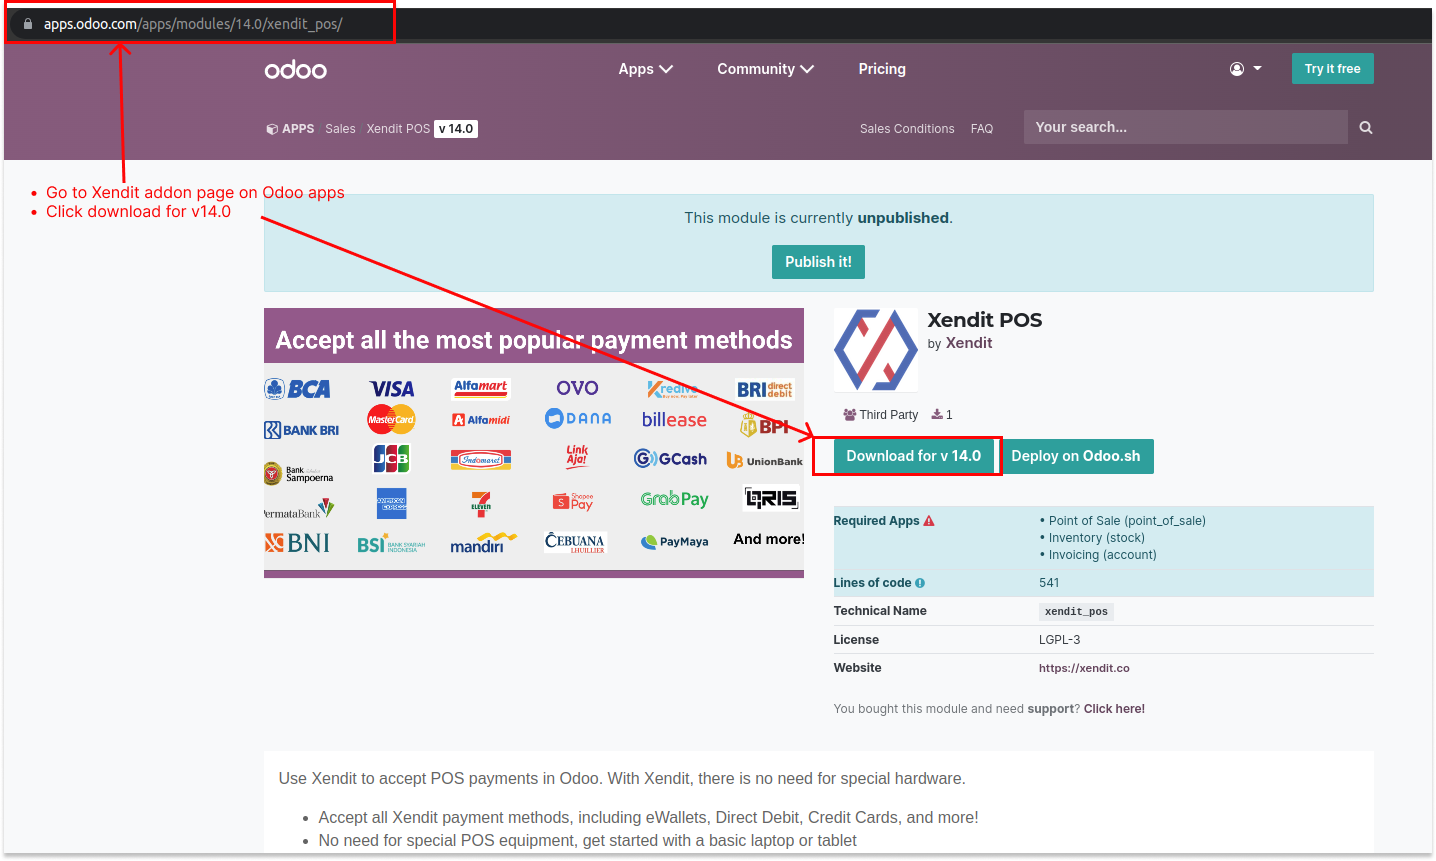Click the LGPL-3 license value
The image size is (1436, 861).
1060,640
